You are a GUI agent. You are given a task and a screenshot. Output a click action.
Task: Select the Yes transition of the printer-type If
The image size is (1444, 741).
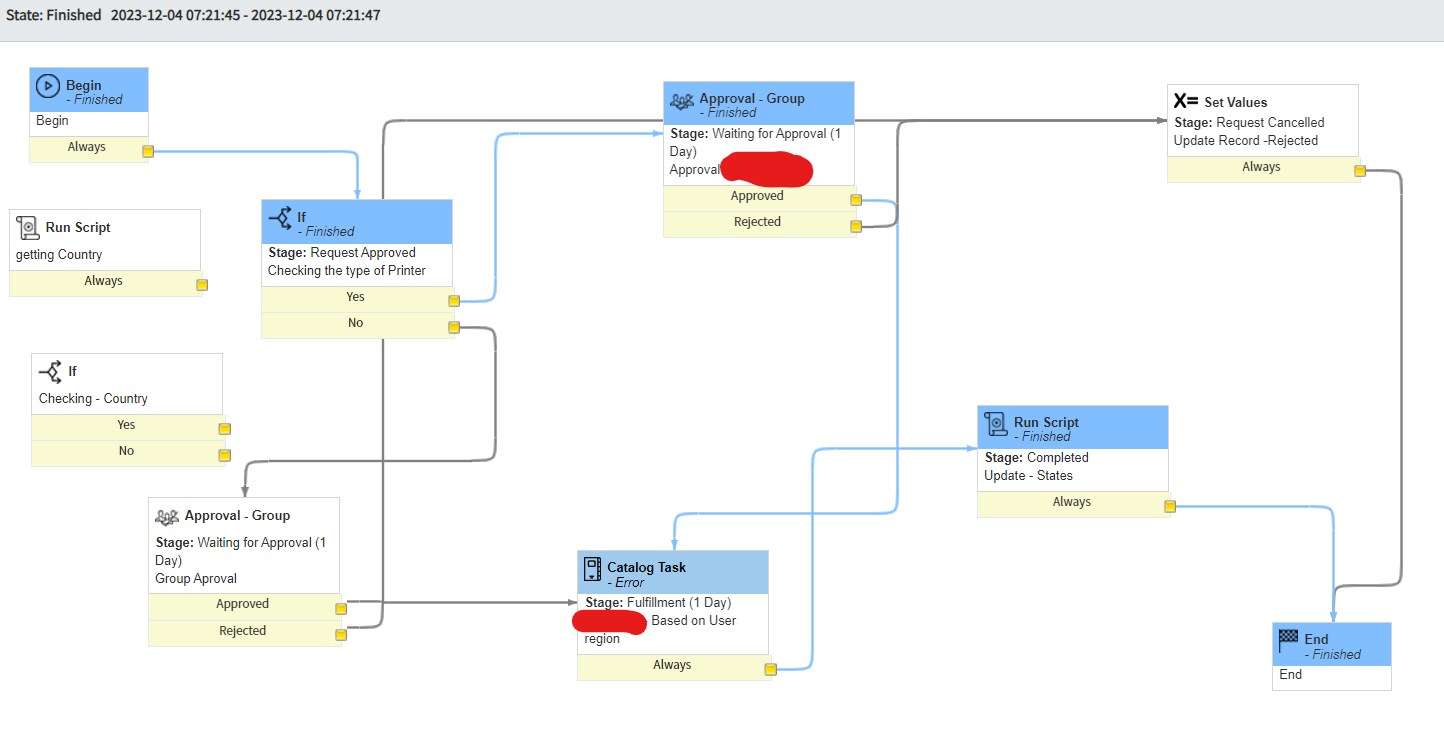tap(355, 297)
